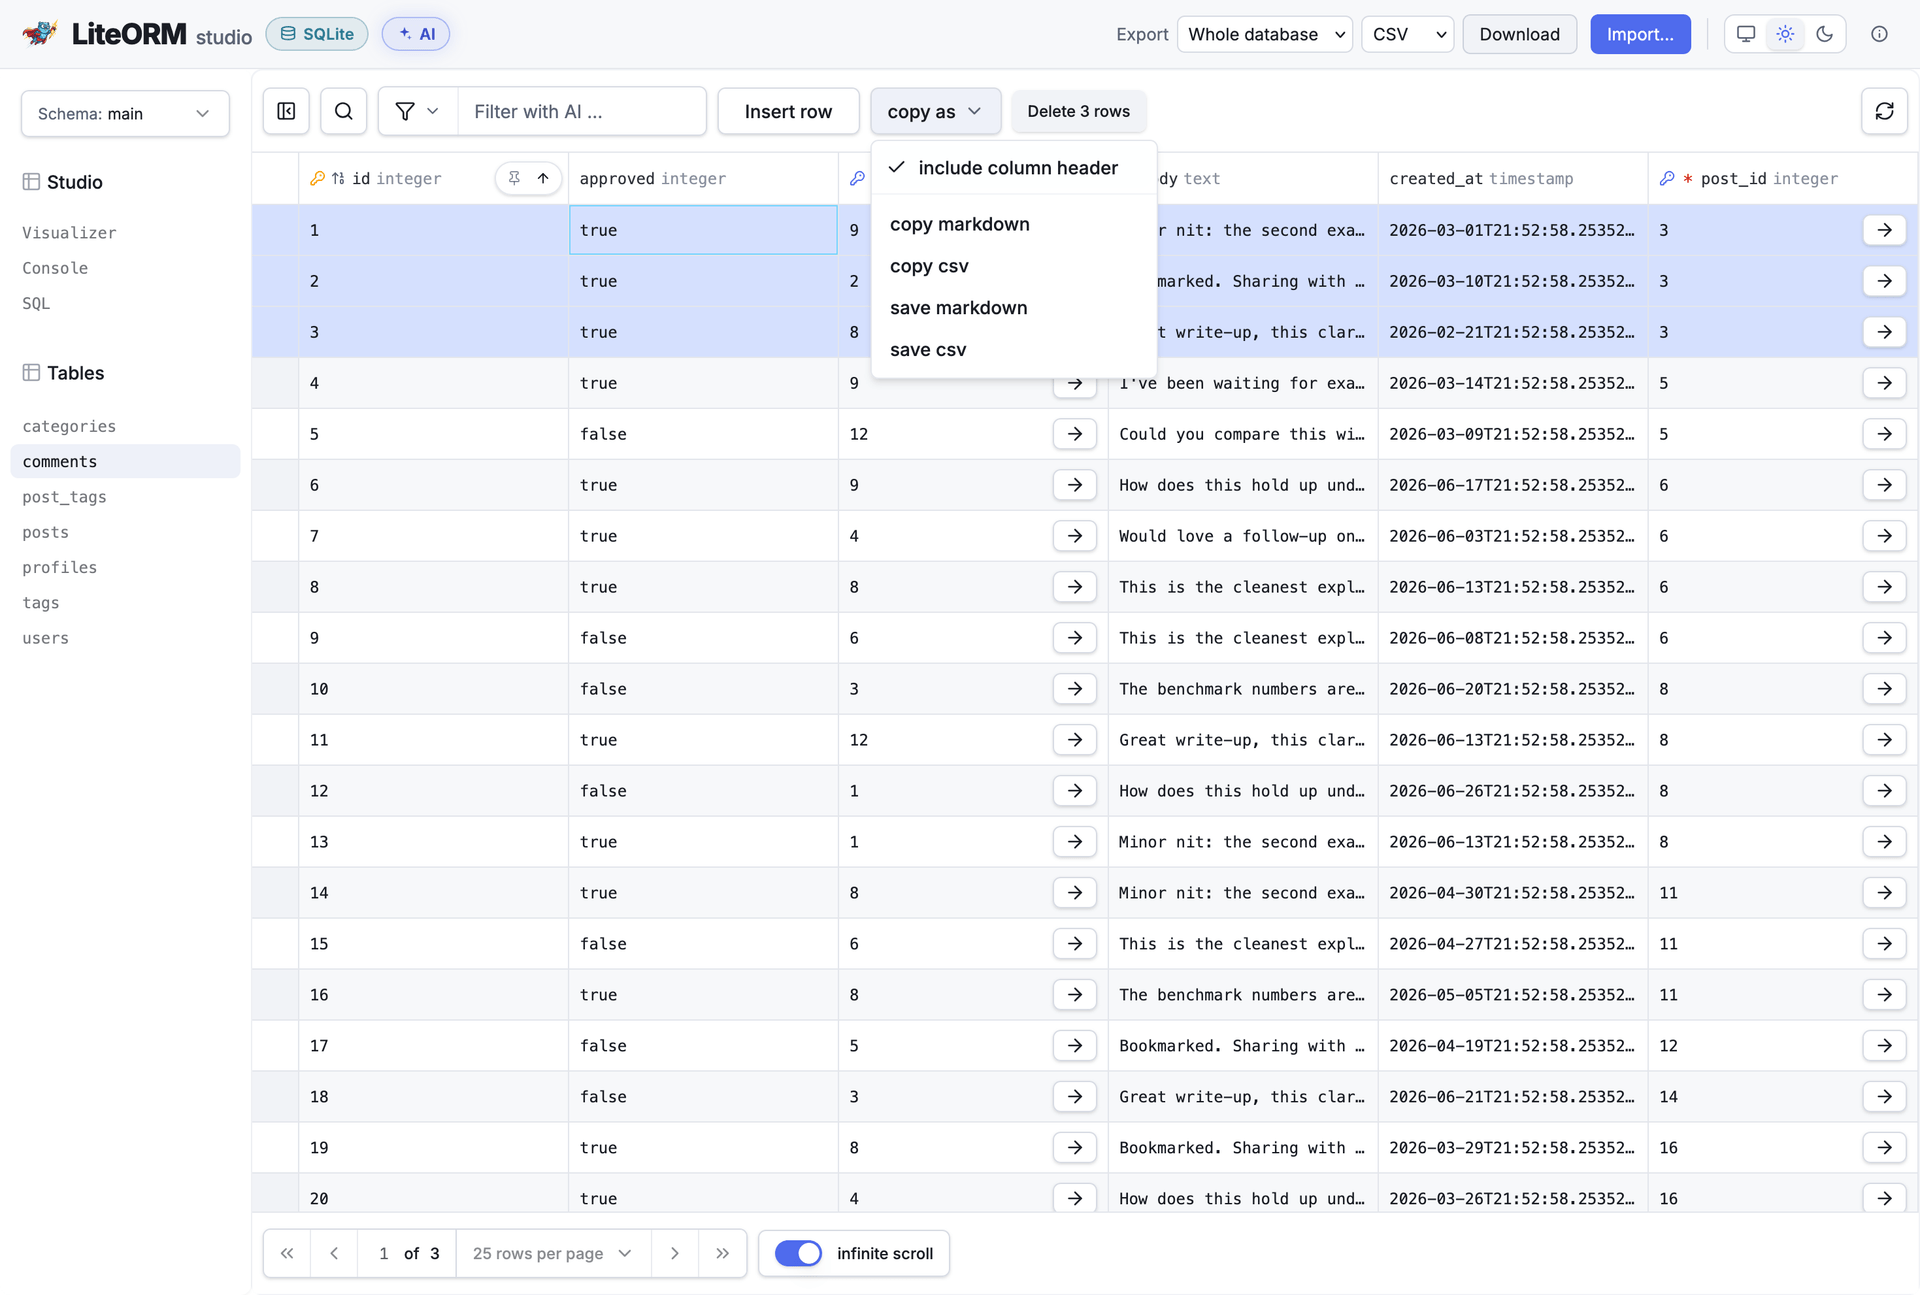Focus the Filter with AI input
The height and width of the screenshot is (1295, 1920).
[581, 111]
